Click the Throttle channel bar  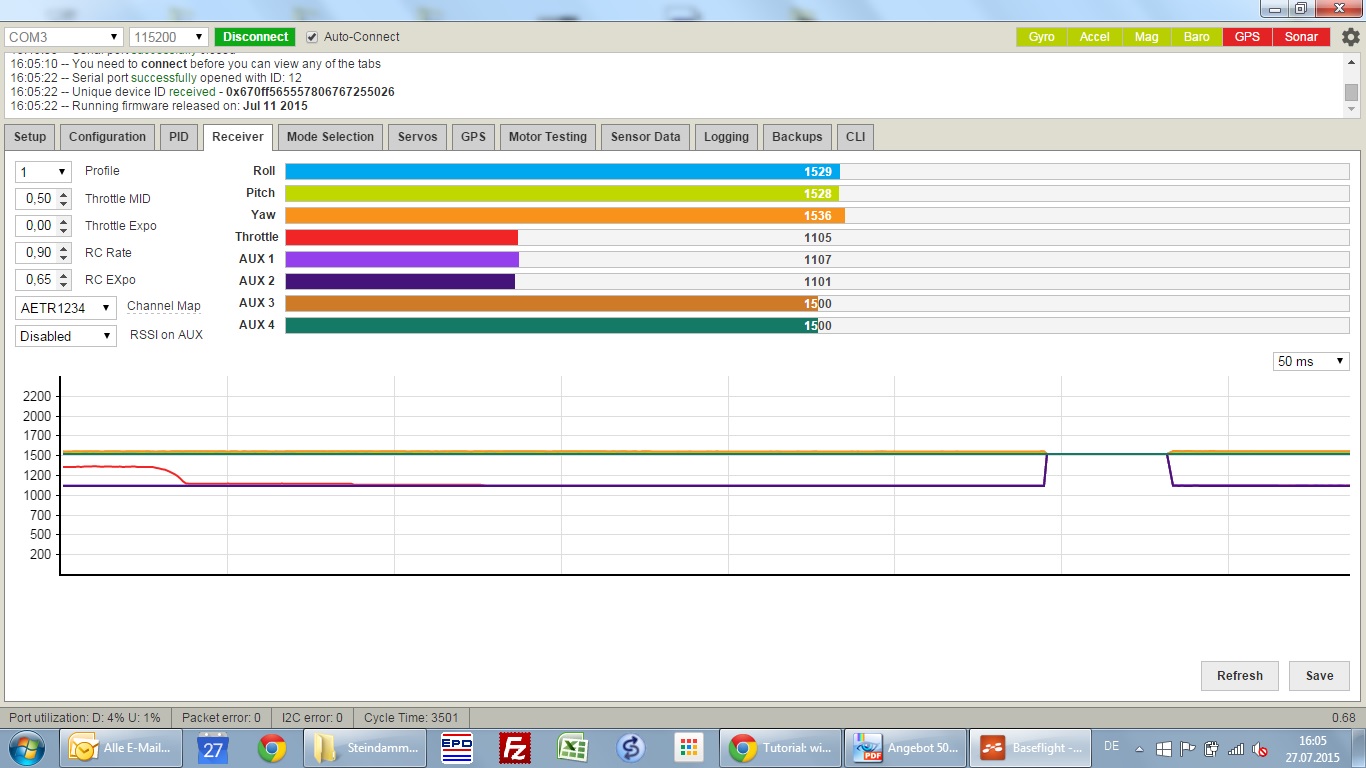[x=817, y=237]
